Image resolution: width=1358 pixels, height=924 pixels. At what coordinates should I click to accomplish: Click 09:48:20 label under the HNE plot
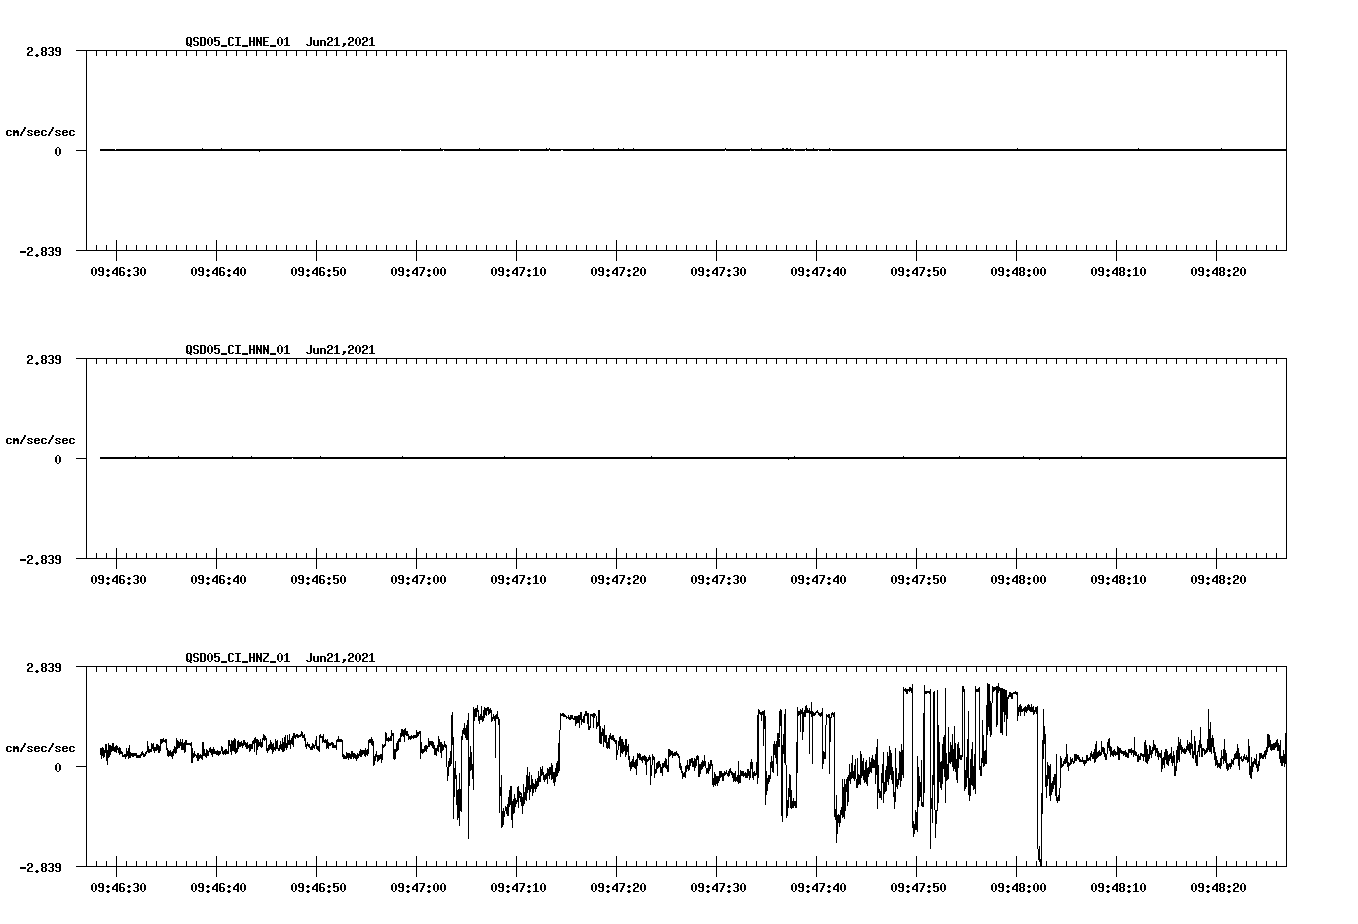1218,272
